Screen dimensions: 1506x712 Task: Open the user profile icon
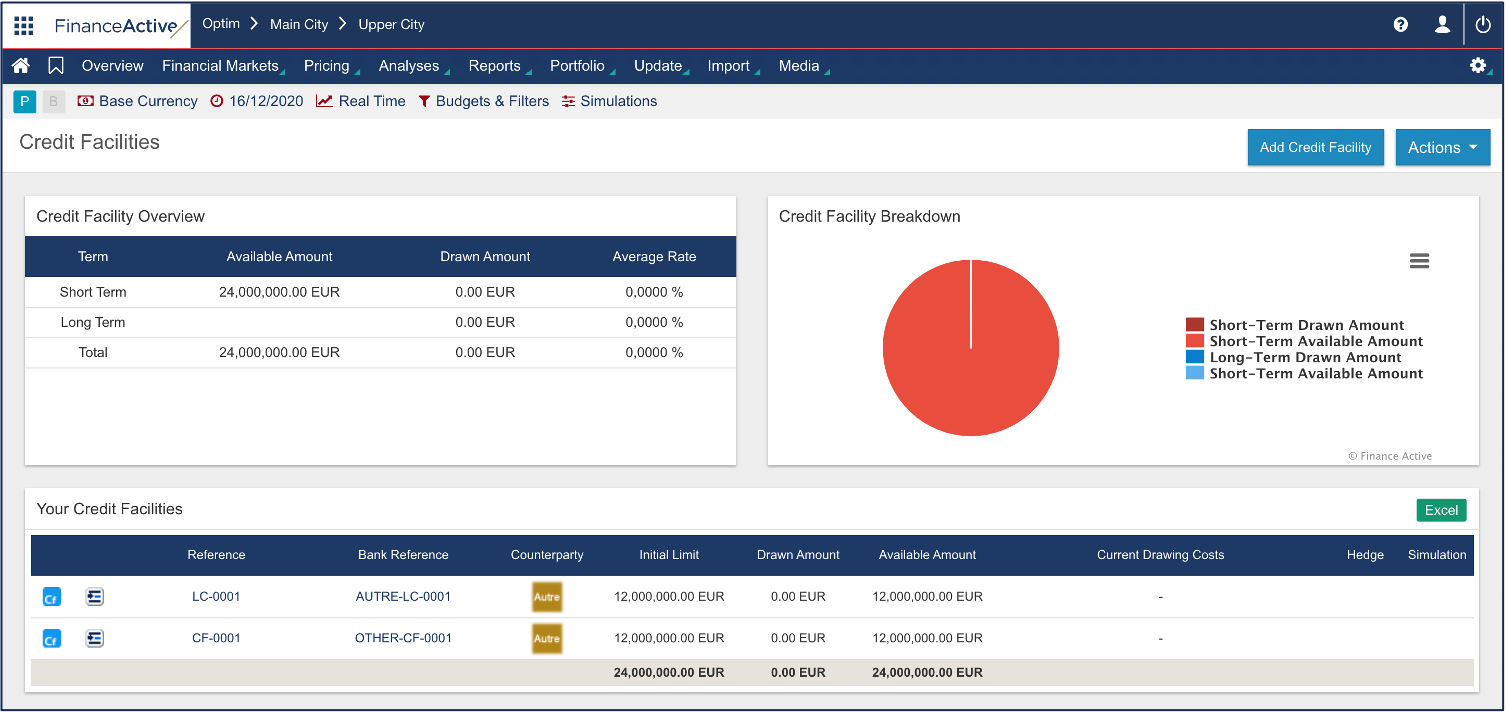pos(1442,25)
